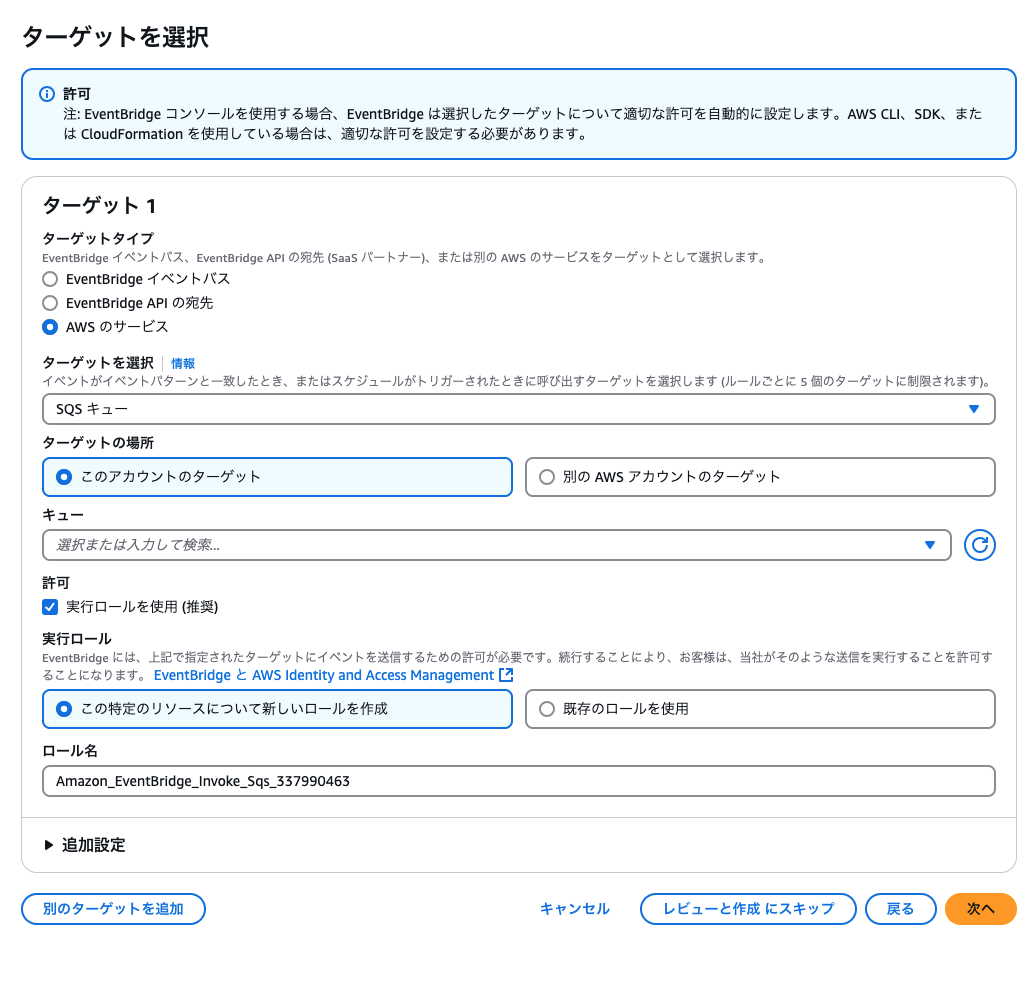Click the 実行ロール section label
This screenshot has width=1030, height=992.
pos(77,639)
